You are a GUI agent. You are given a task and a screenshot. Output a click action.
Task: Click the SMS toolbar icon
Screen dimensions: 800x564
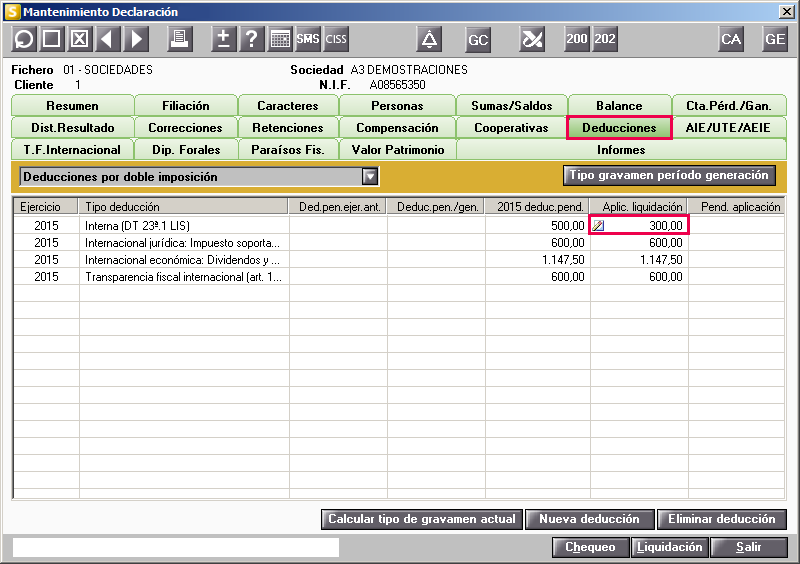(308, 39)
